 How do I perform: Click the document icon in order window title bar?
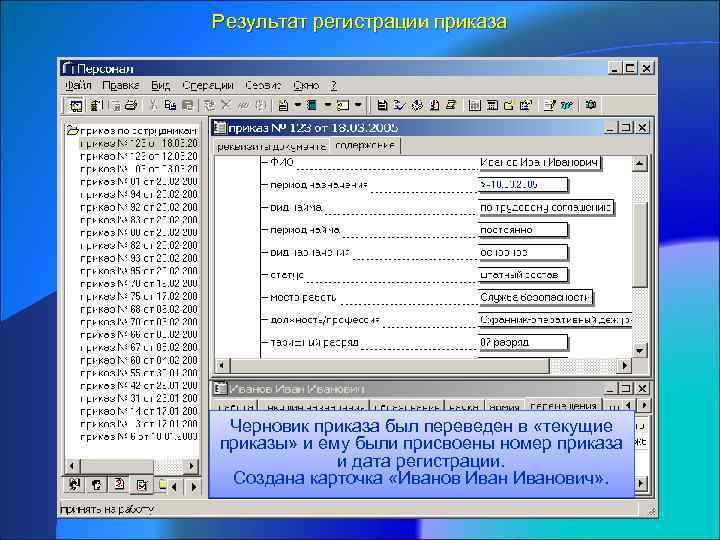[220, 127]
